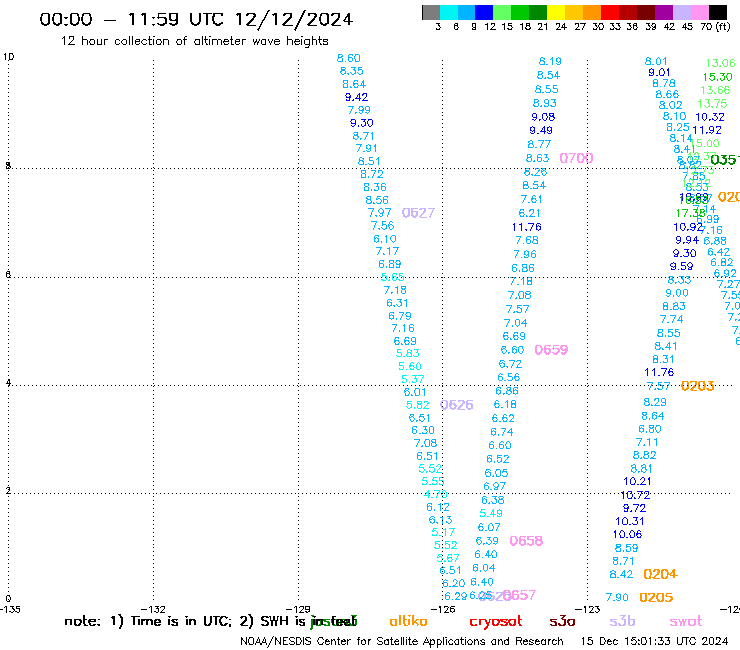Screen dimensions: 740x650
Task: Click wave height value 7.61
Action: tap(531, 200)
